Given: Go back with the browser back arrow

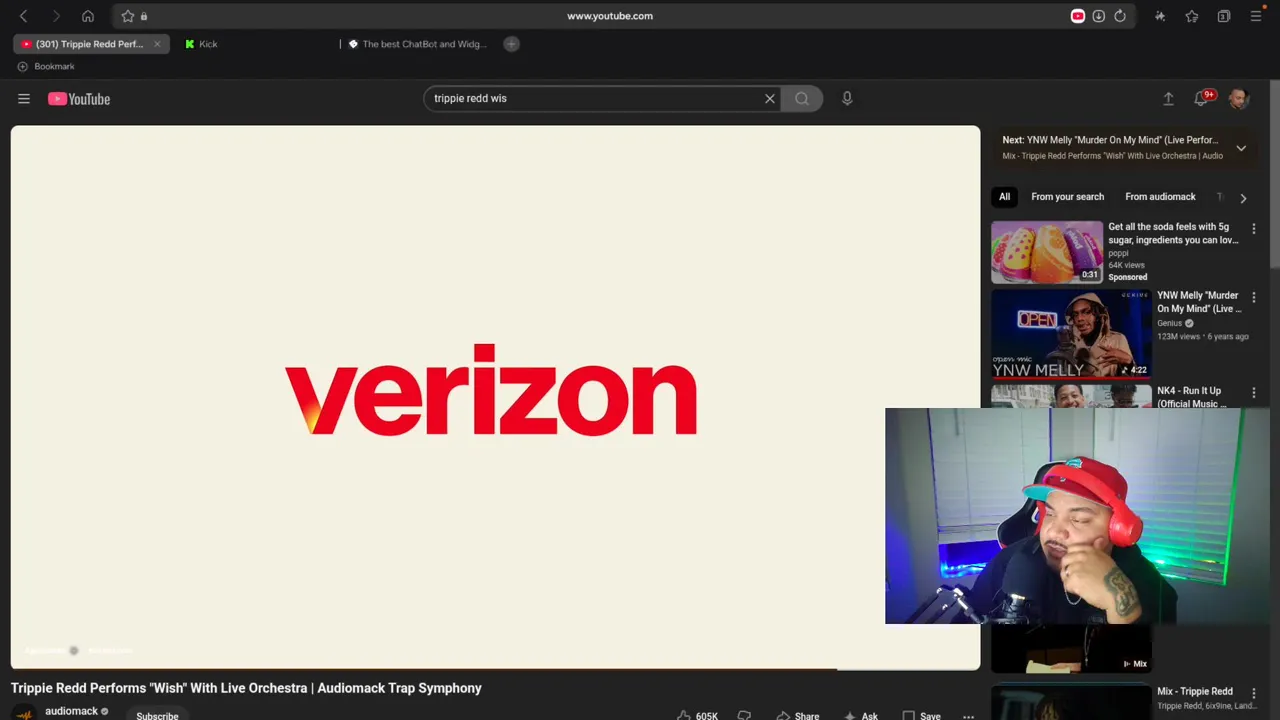Looking at the screenshot, I should pyautogui.click(x=24, y=16).
